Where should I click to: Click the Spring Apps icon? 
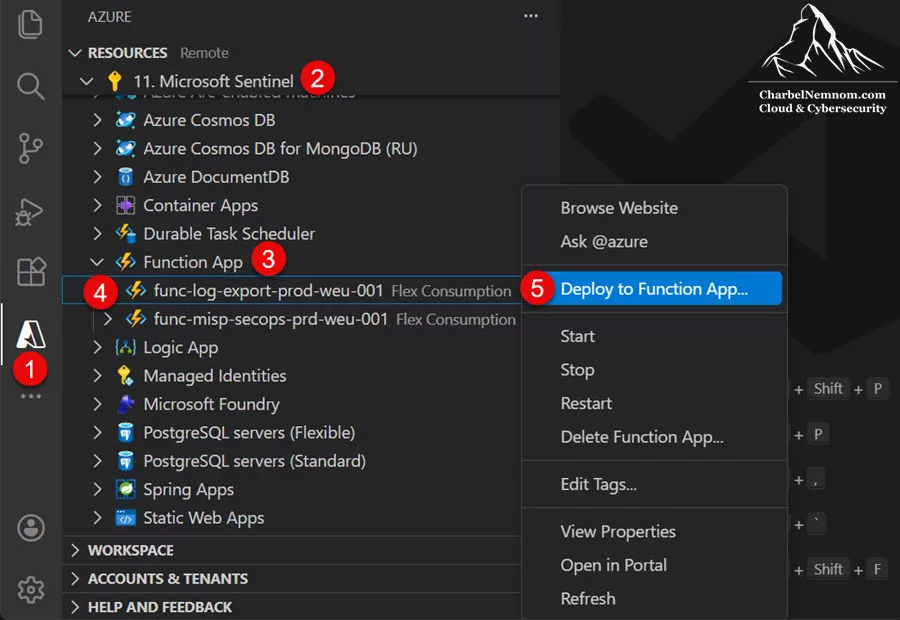pos(126,489)
